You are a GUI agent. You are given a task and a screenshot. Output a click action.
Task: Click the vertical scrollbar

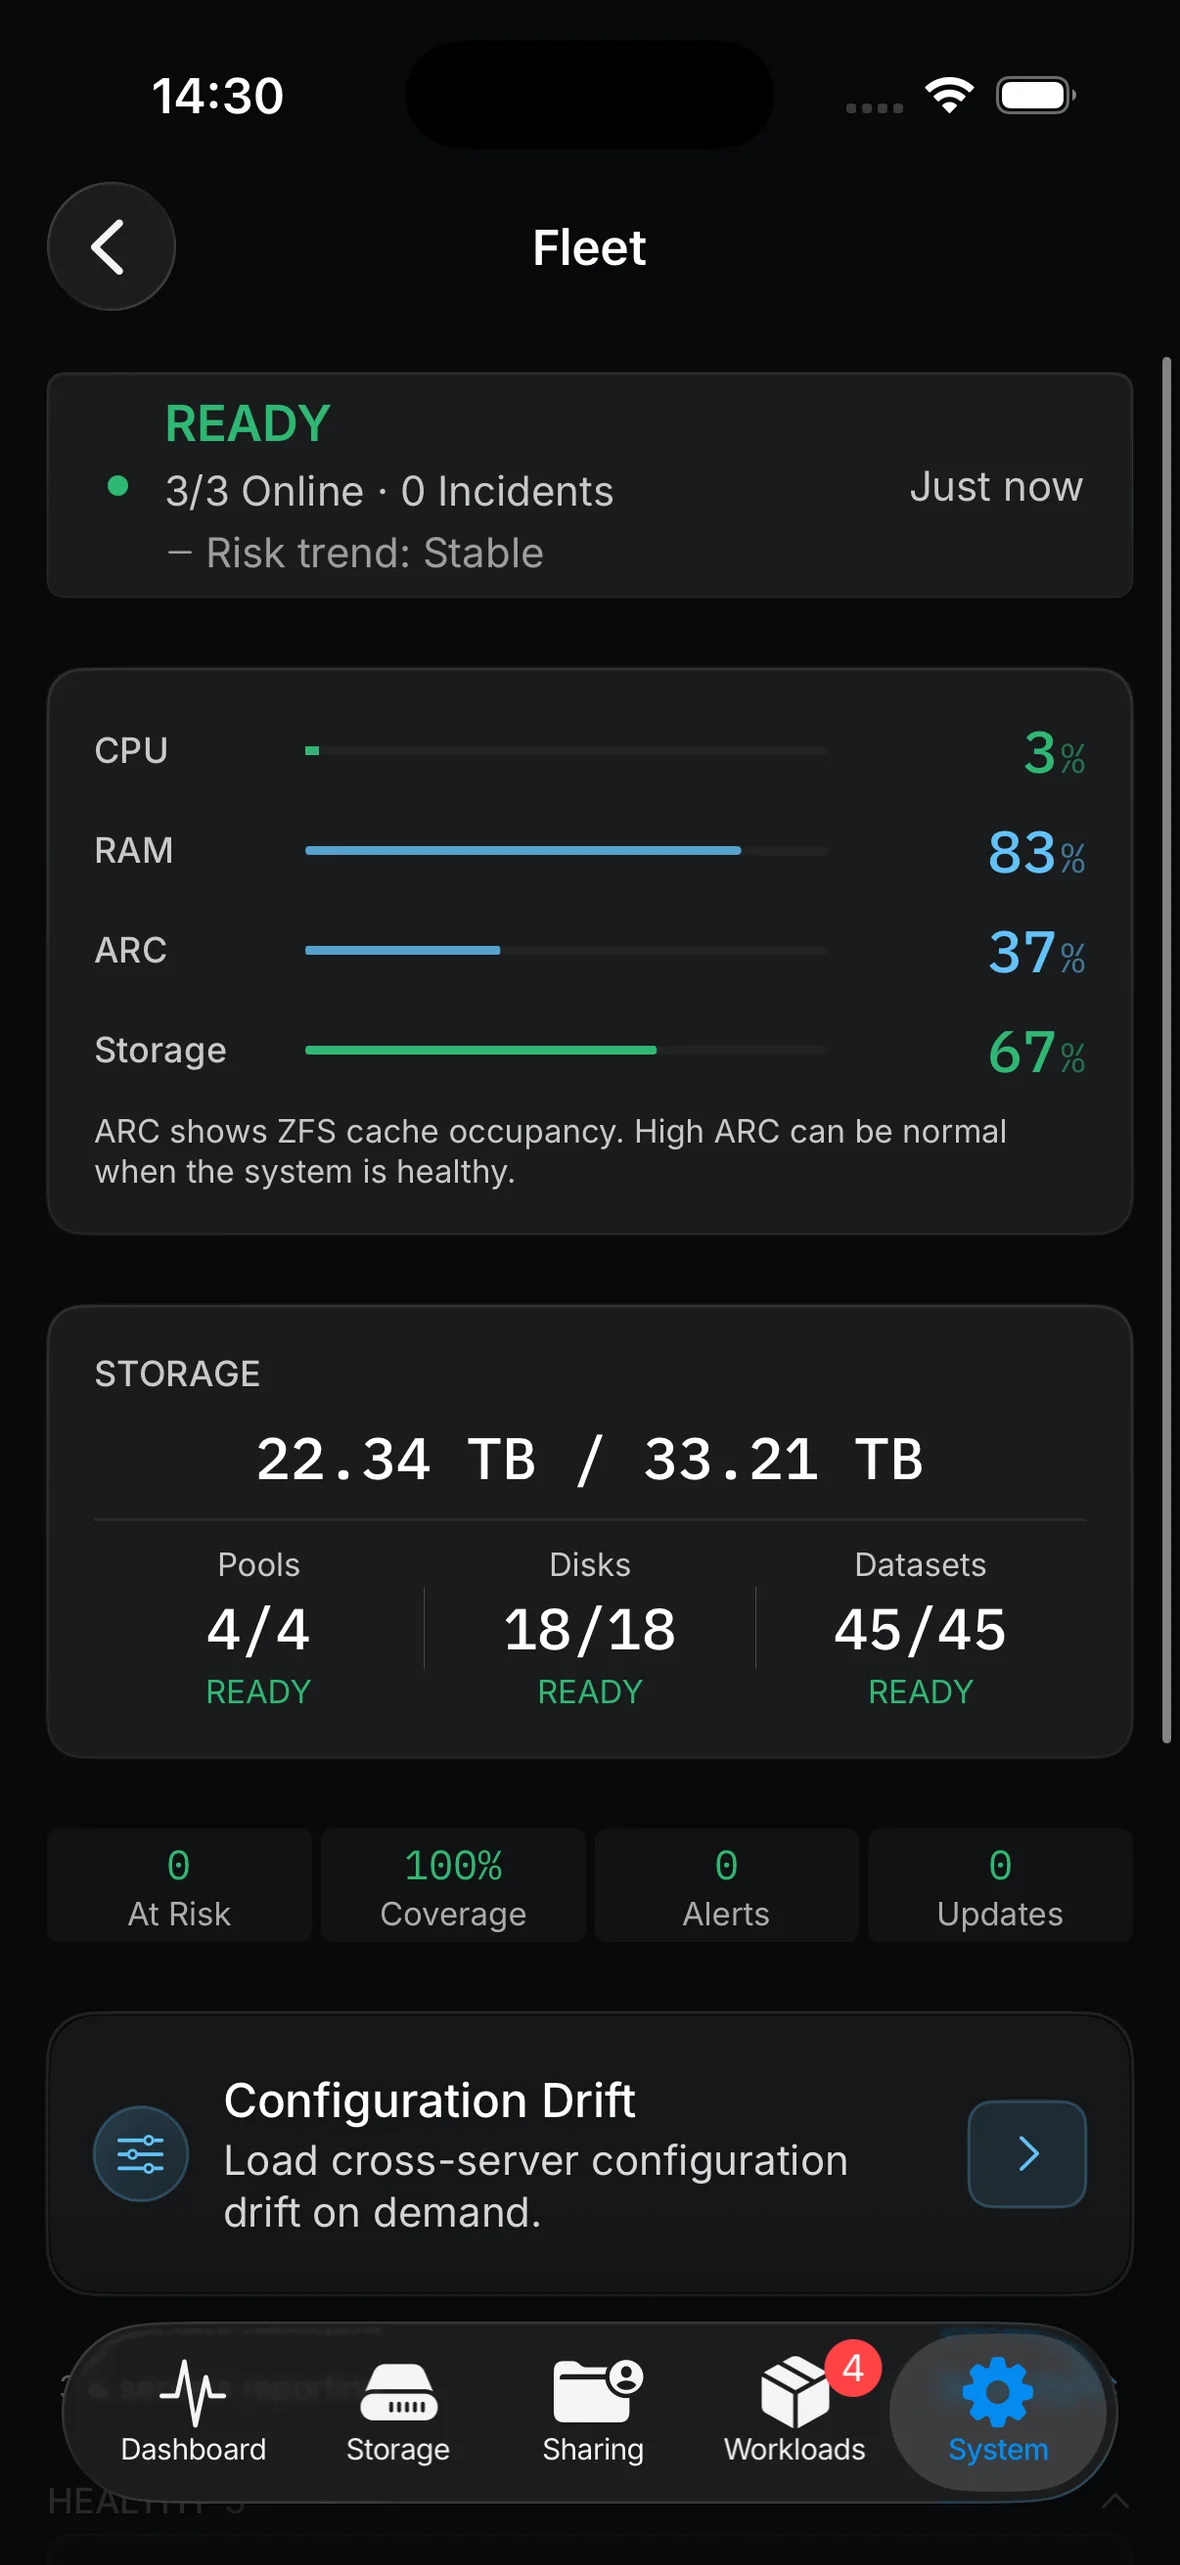[1166, 1050]
